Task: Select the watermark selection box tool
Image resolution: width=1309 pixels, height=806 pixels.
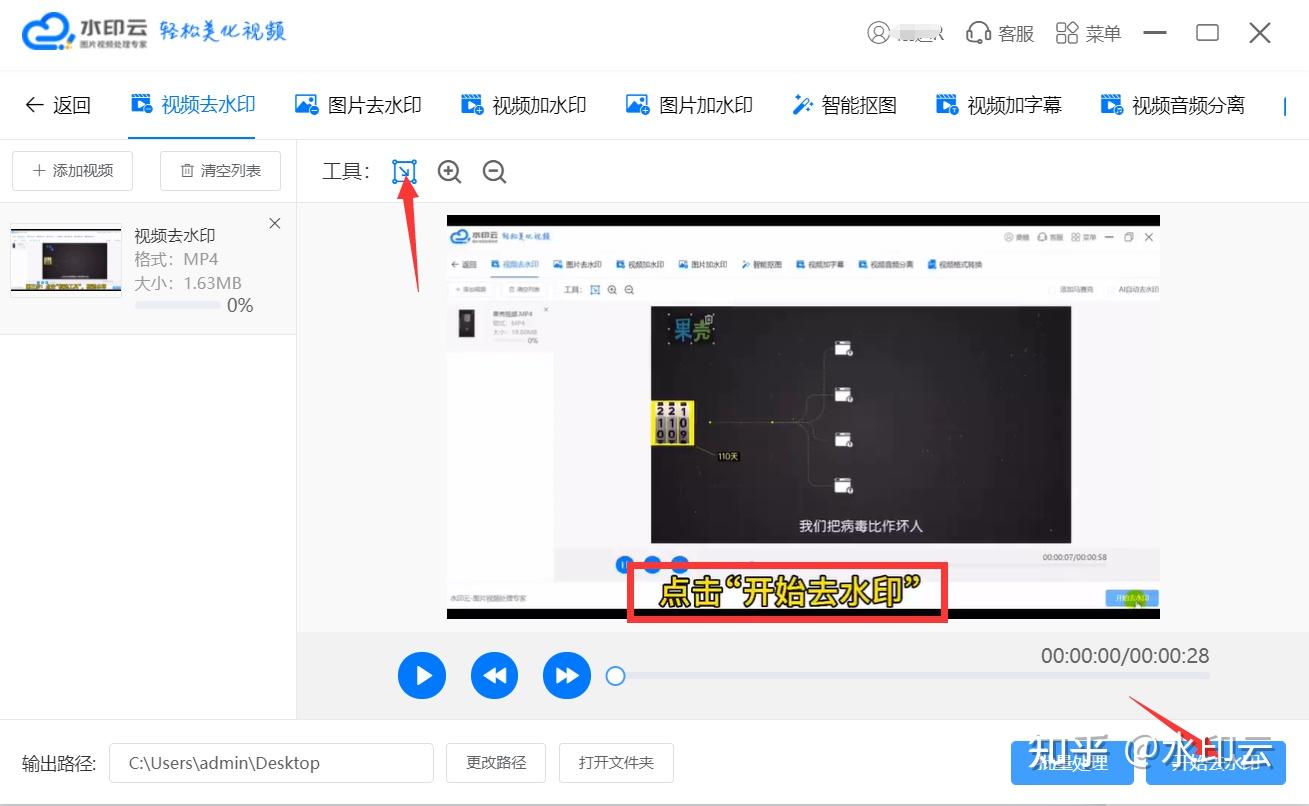Action: [x=404, y=171]
